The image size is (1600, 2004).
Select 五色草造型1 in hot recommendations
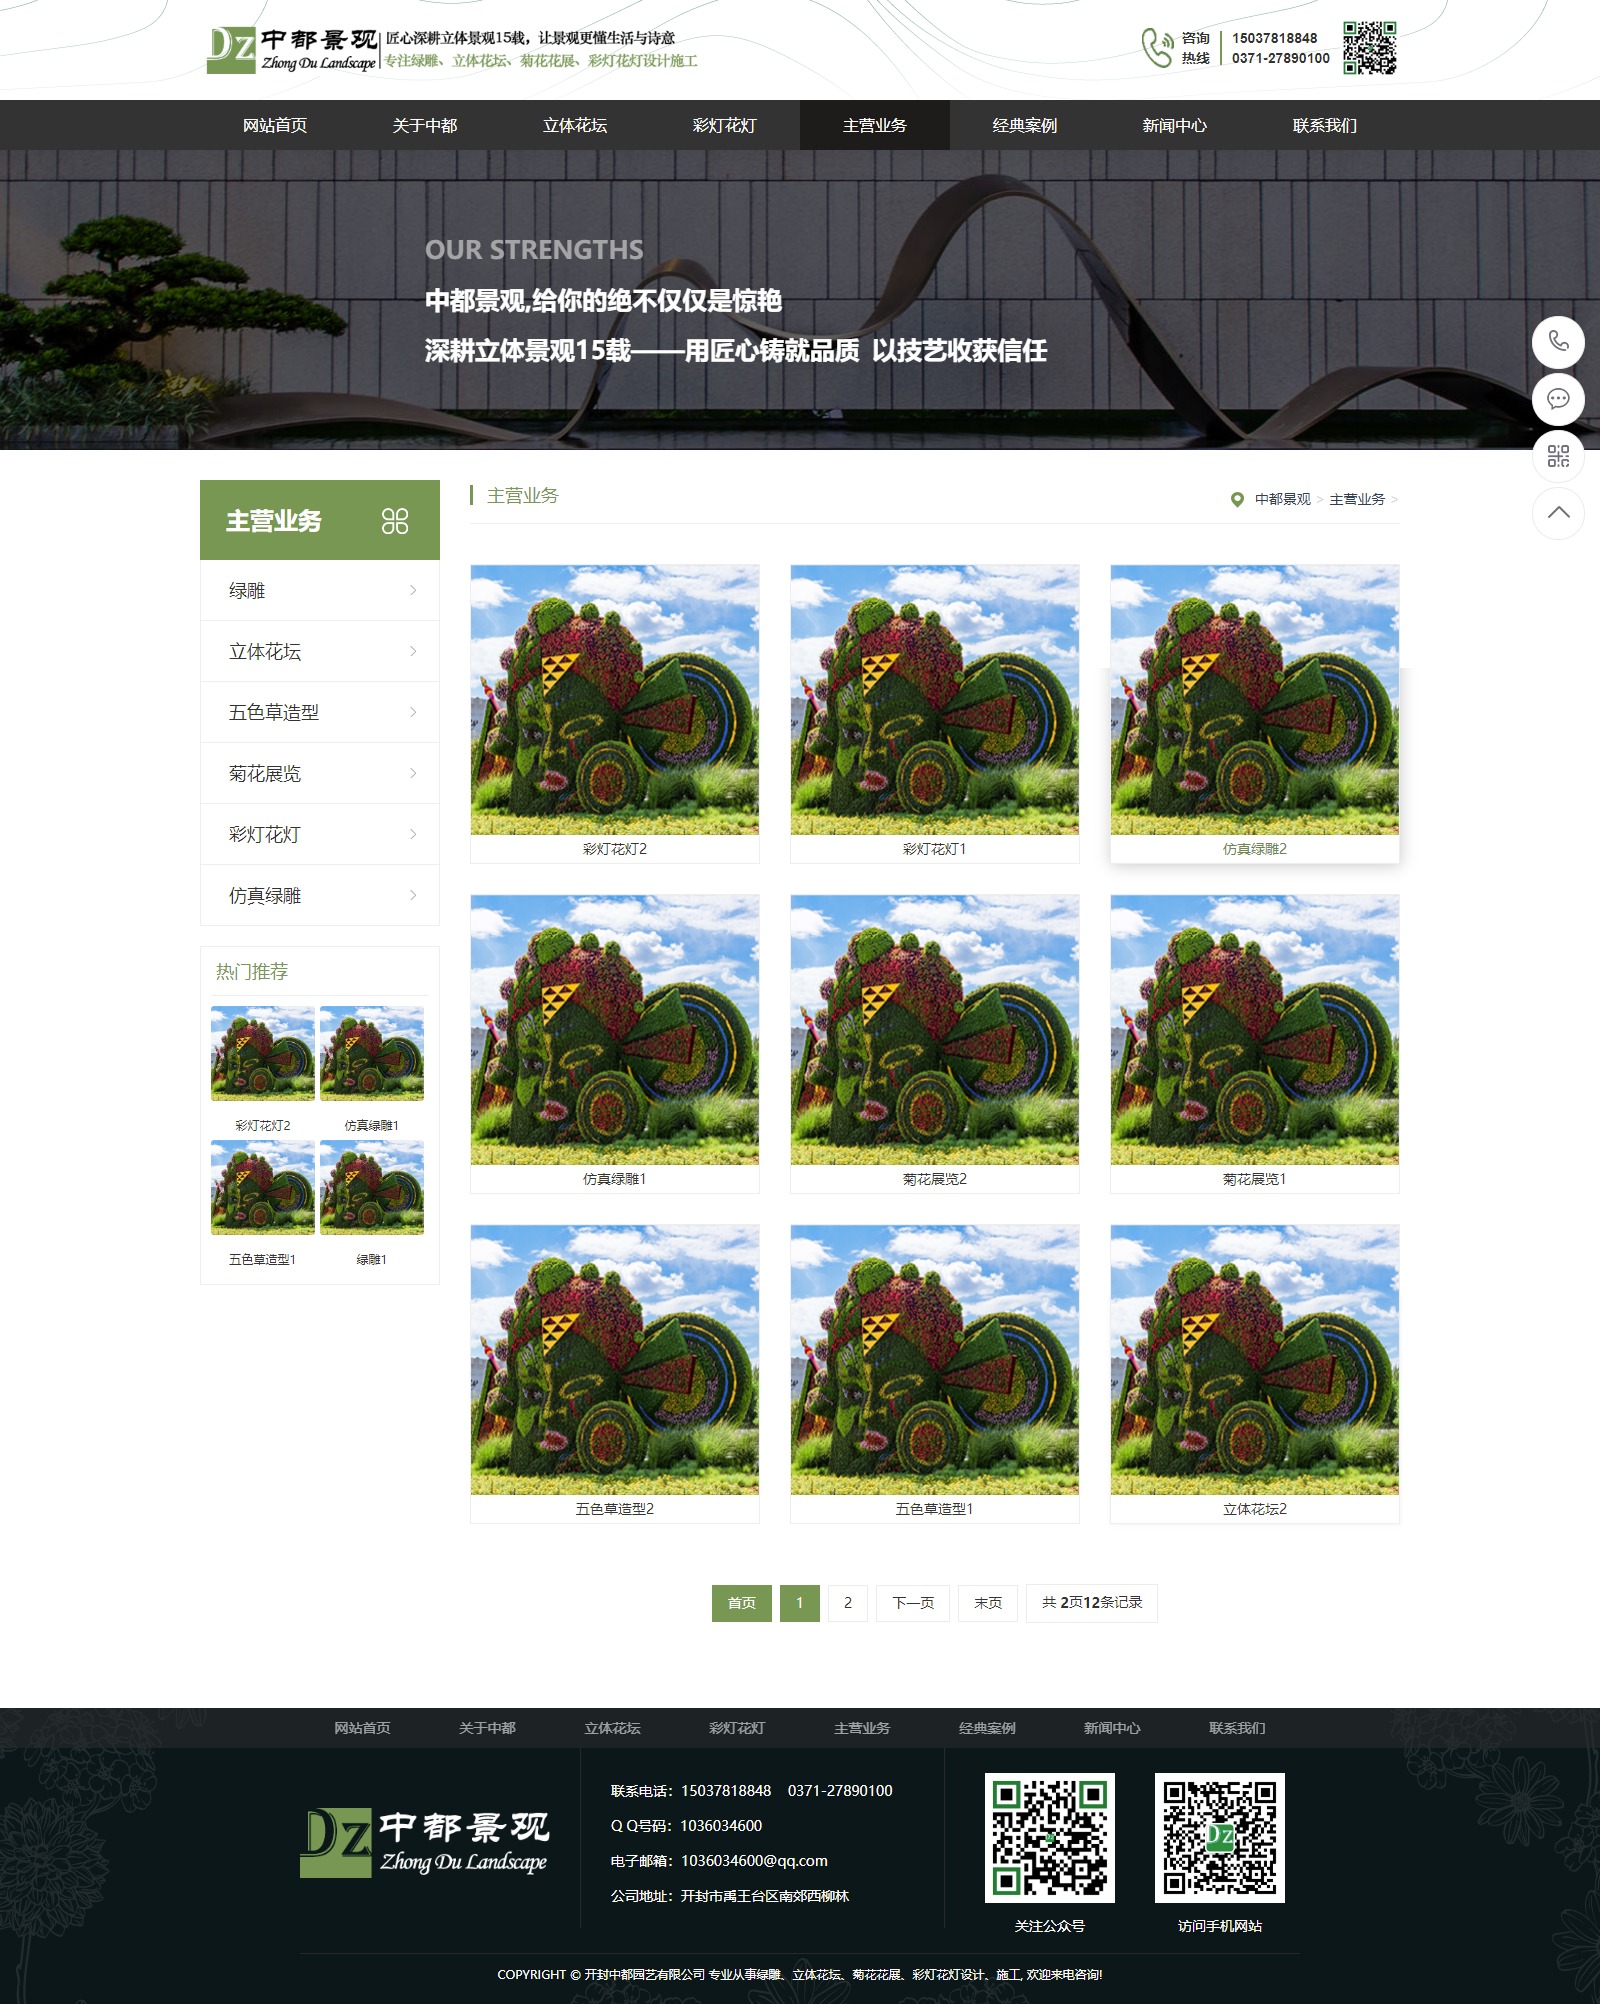262,1188
